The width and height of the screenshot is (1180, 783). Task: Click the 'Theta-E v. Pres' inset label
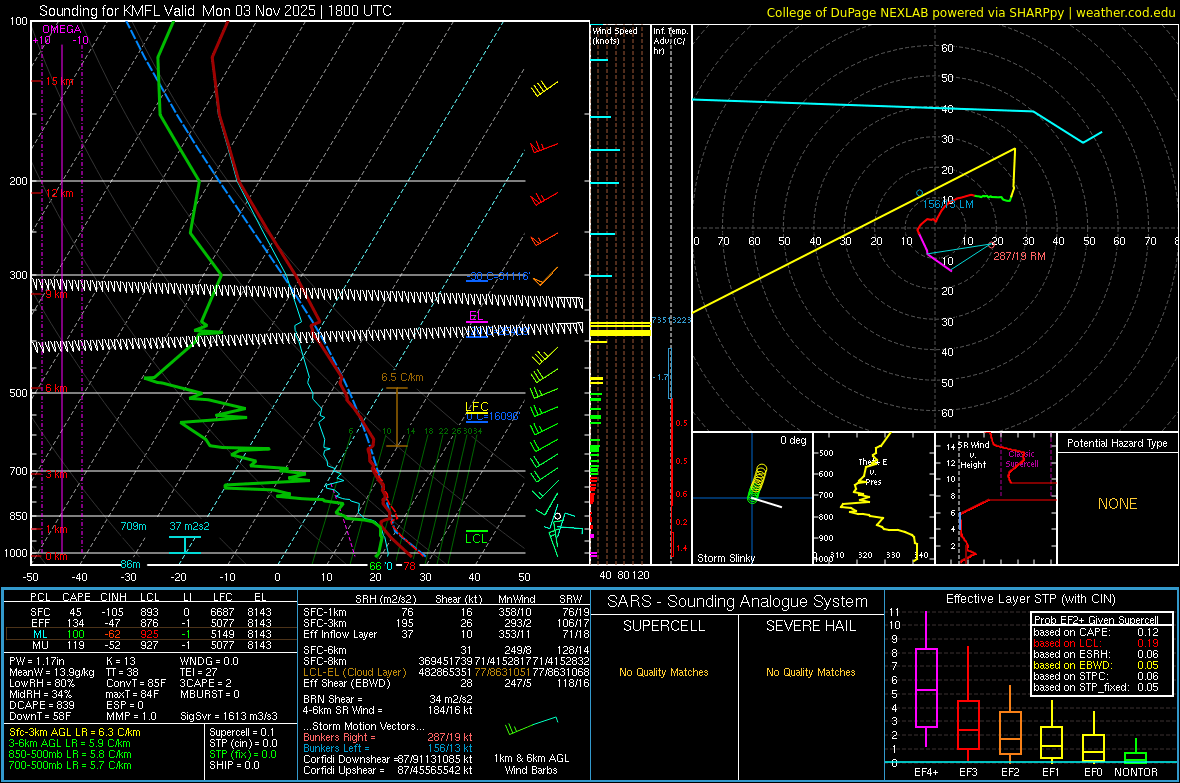click(873, 471)
